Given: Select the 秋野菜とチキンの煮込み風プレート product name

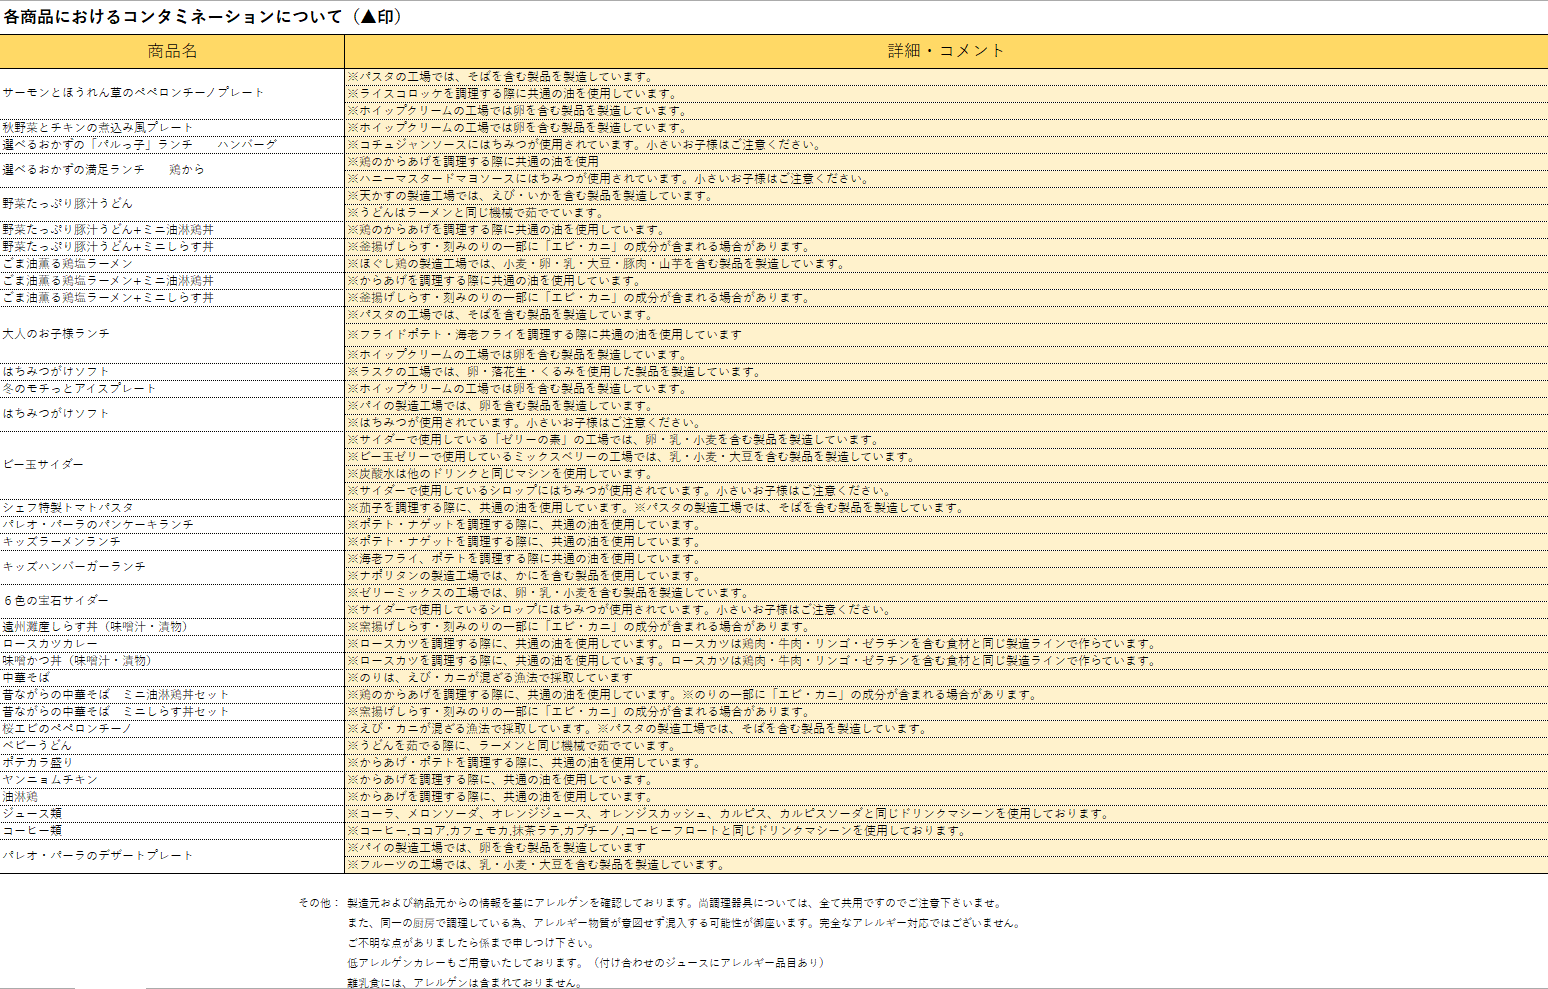Looking at the screenshot, I should tap(98, 128).
